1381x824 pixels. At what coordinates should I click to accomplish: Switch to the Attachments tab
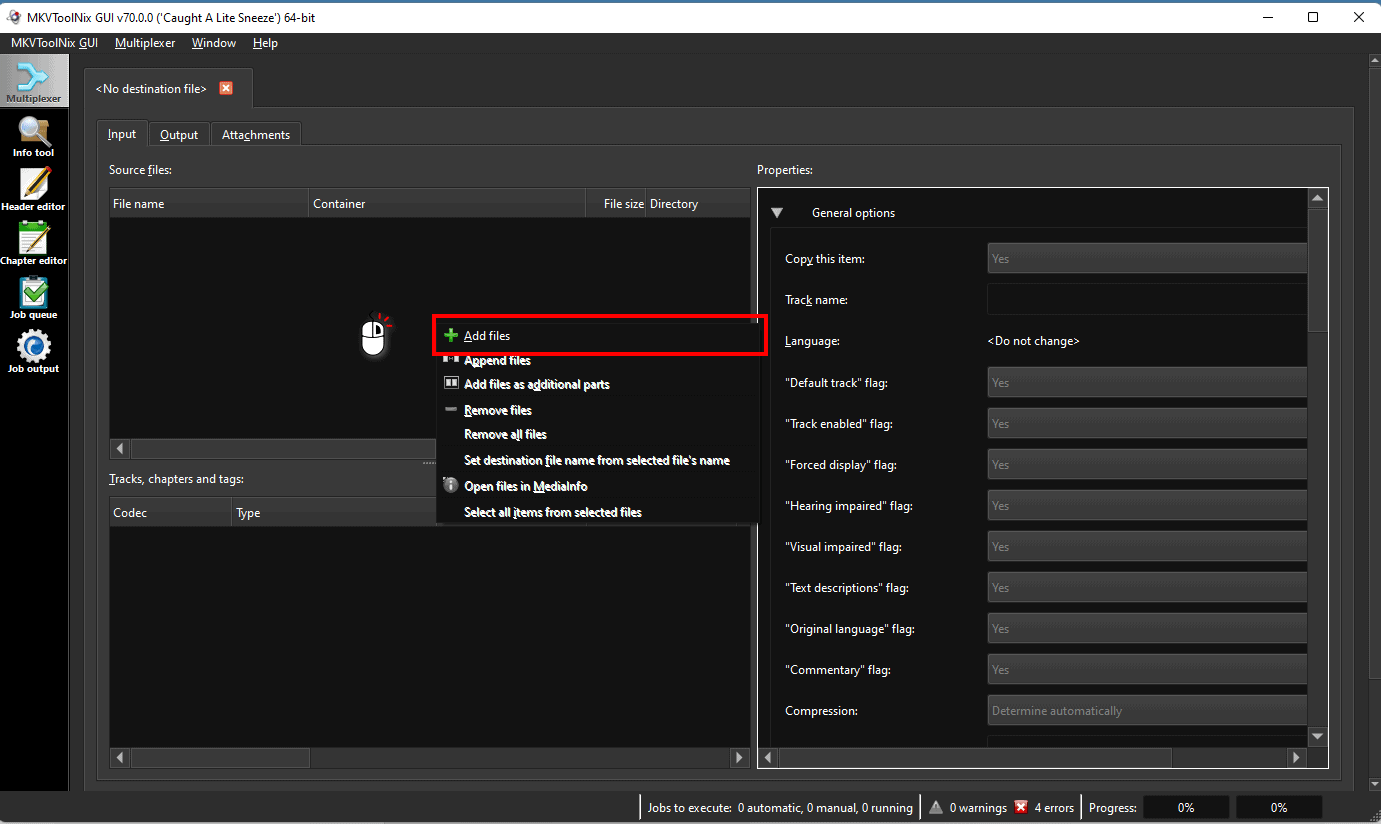256,135
